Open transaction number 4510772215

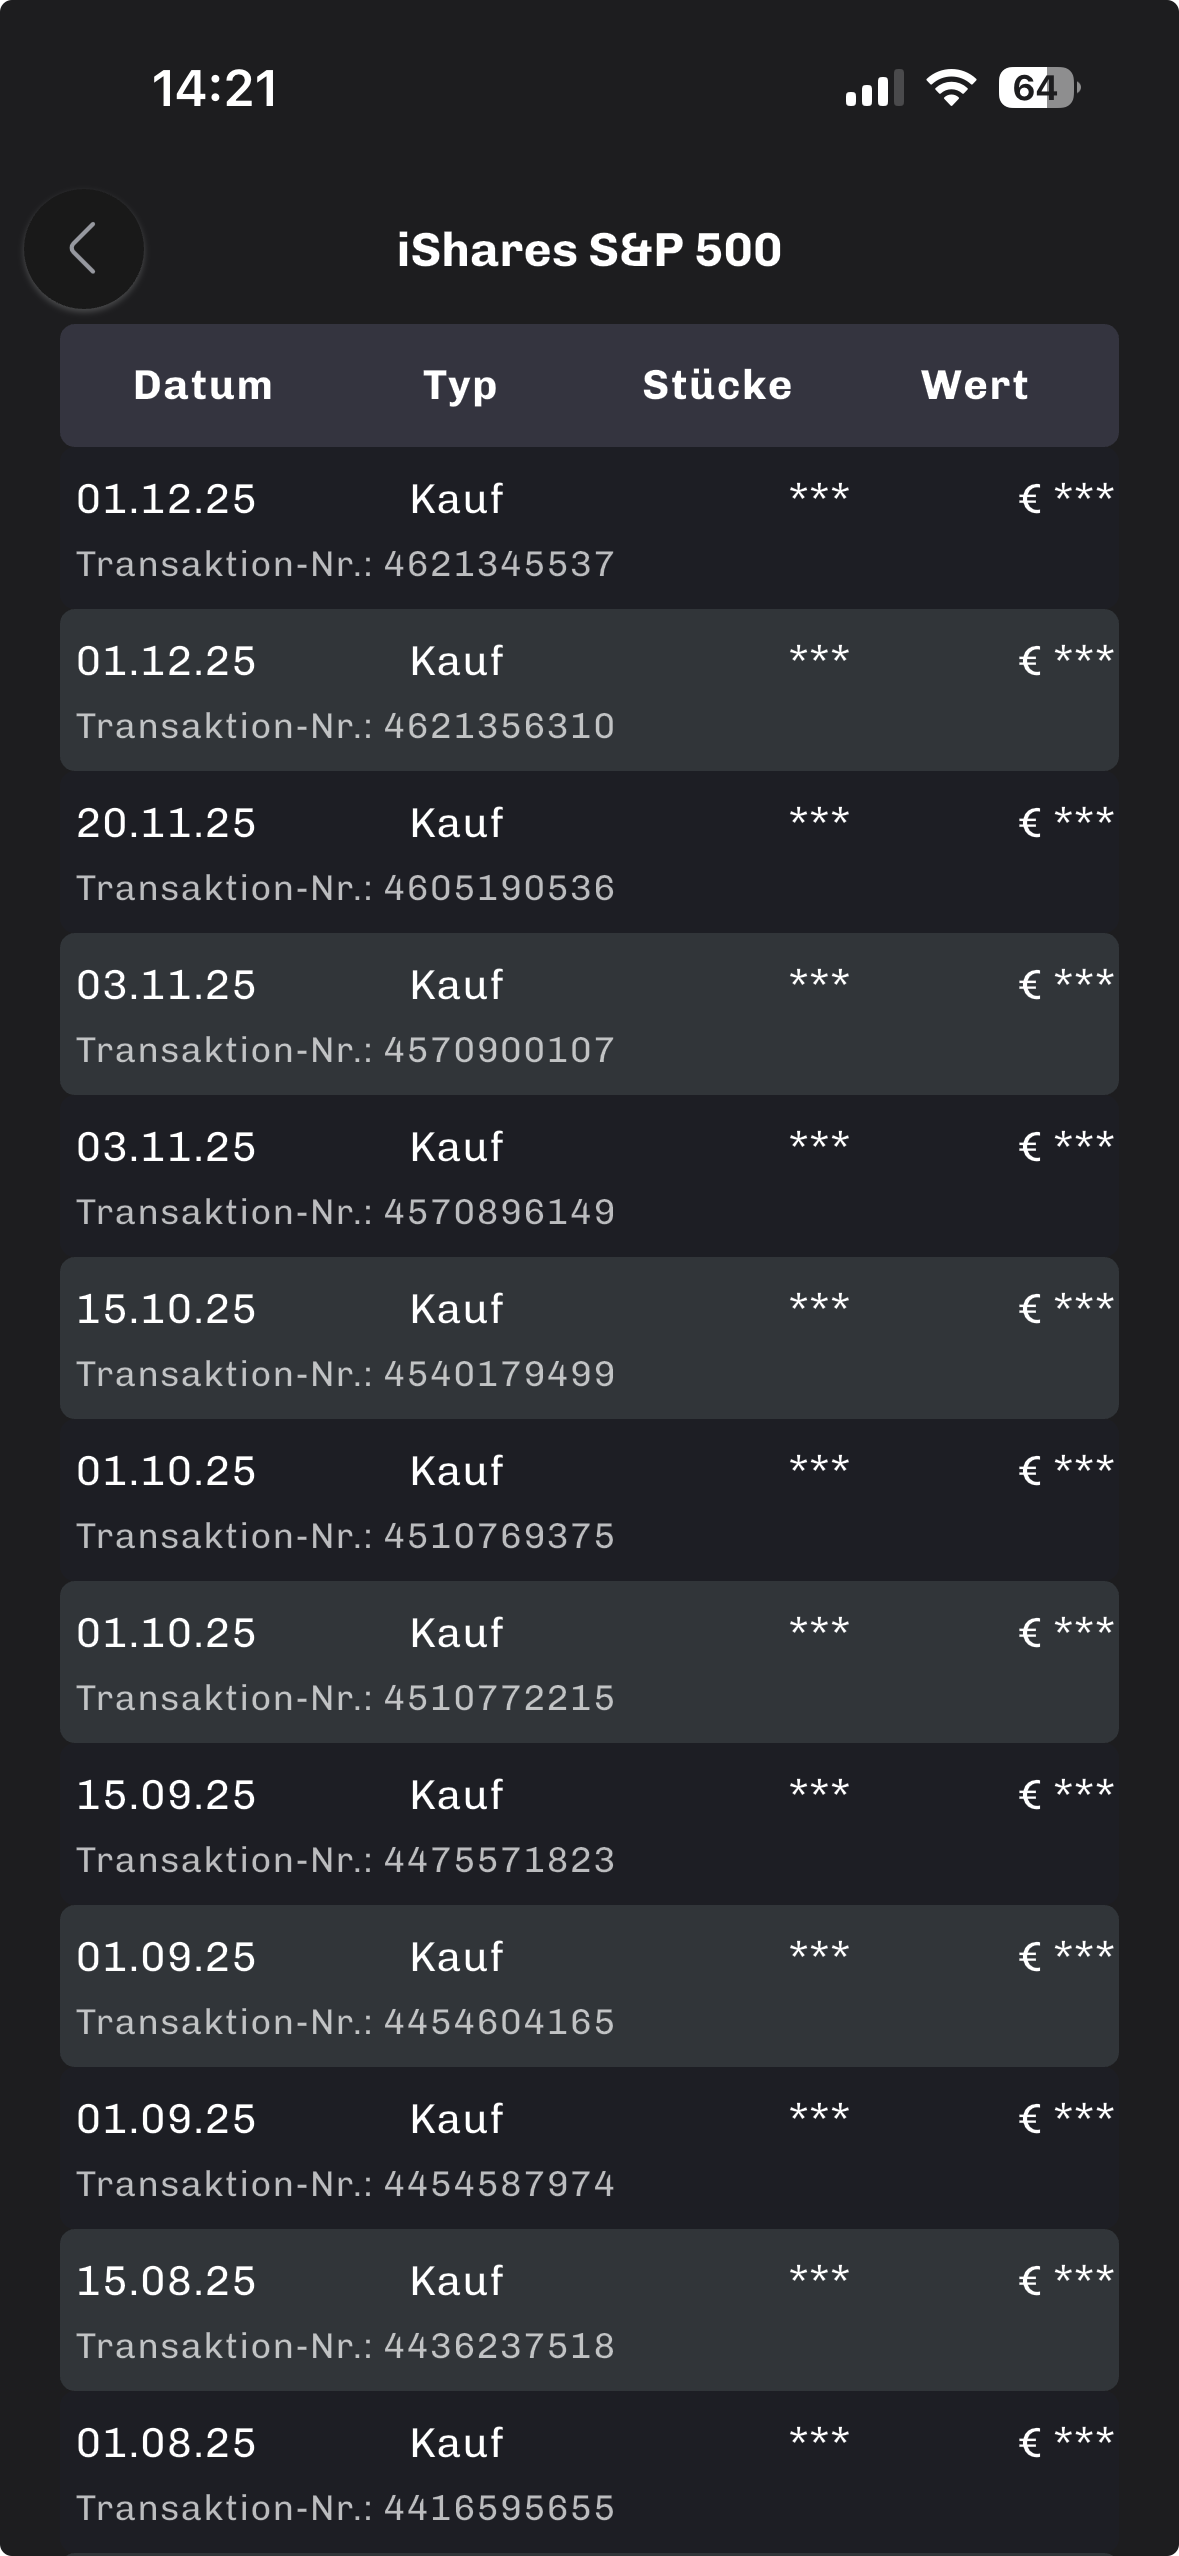click(x=589, y=1663)
